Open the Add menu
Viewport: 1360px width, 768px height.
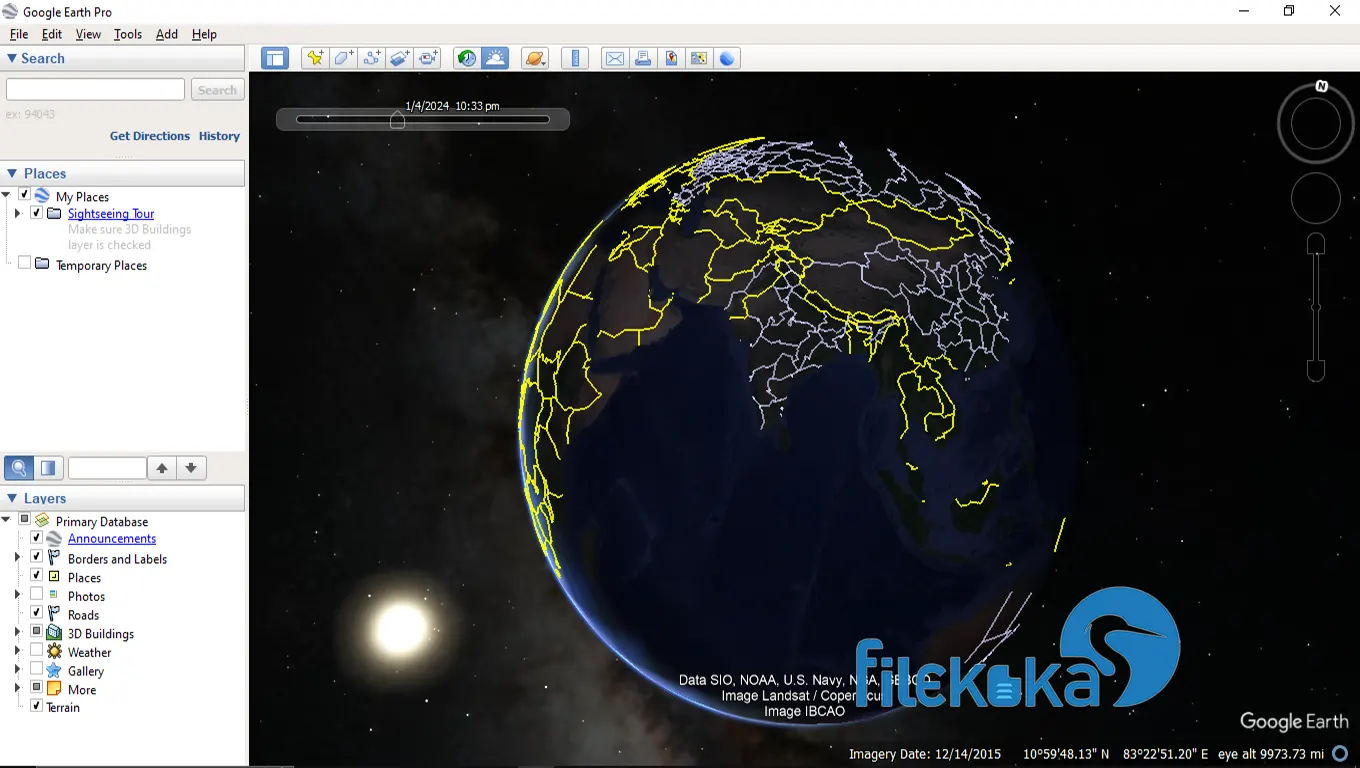pos(167,34)
